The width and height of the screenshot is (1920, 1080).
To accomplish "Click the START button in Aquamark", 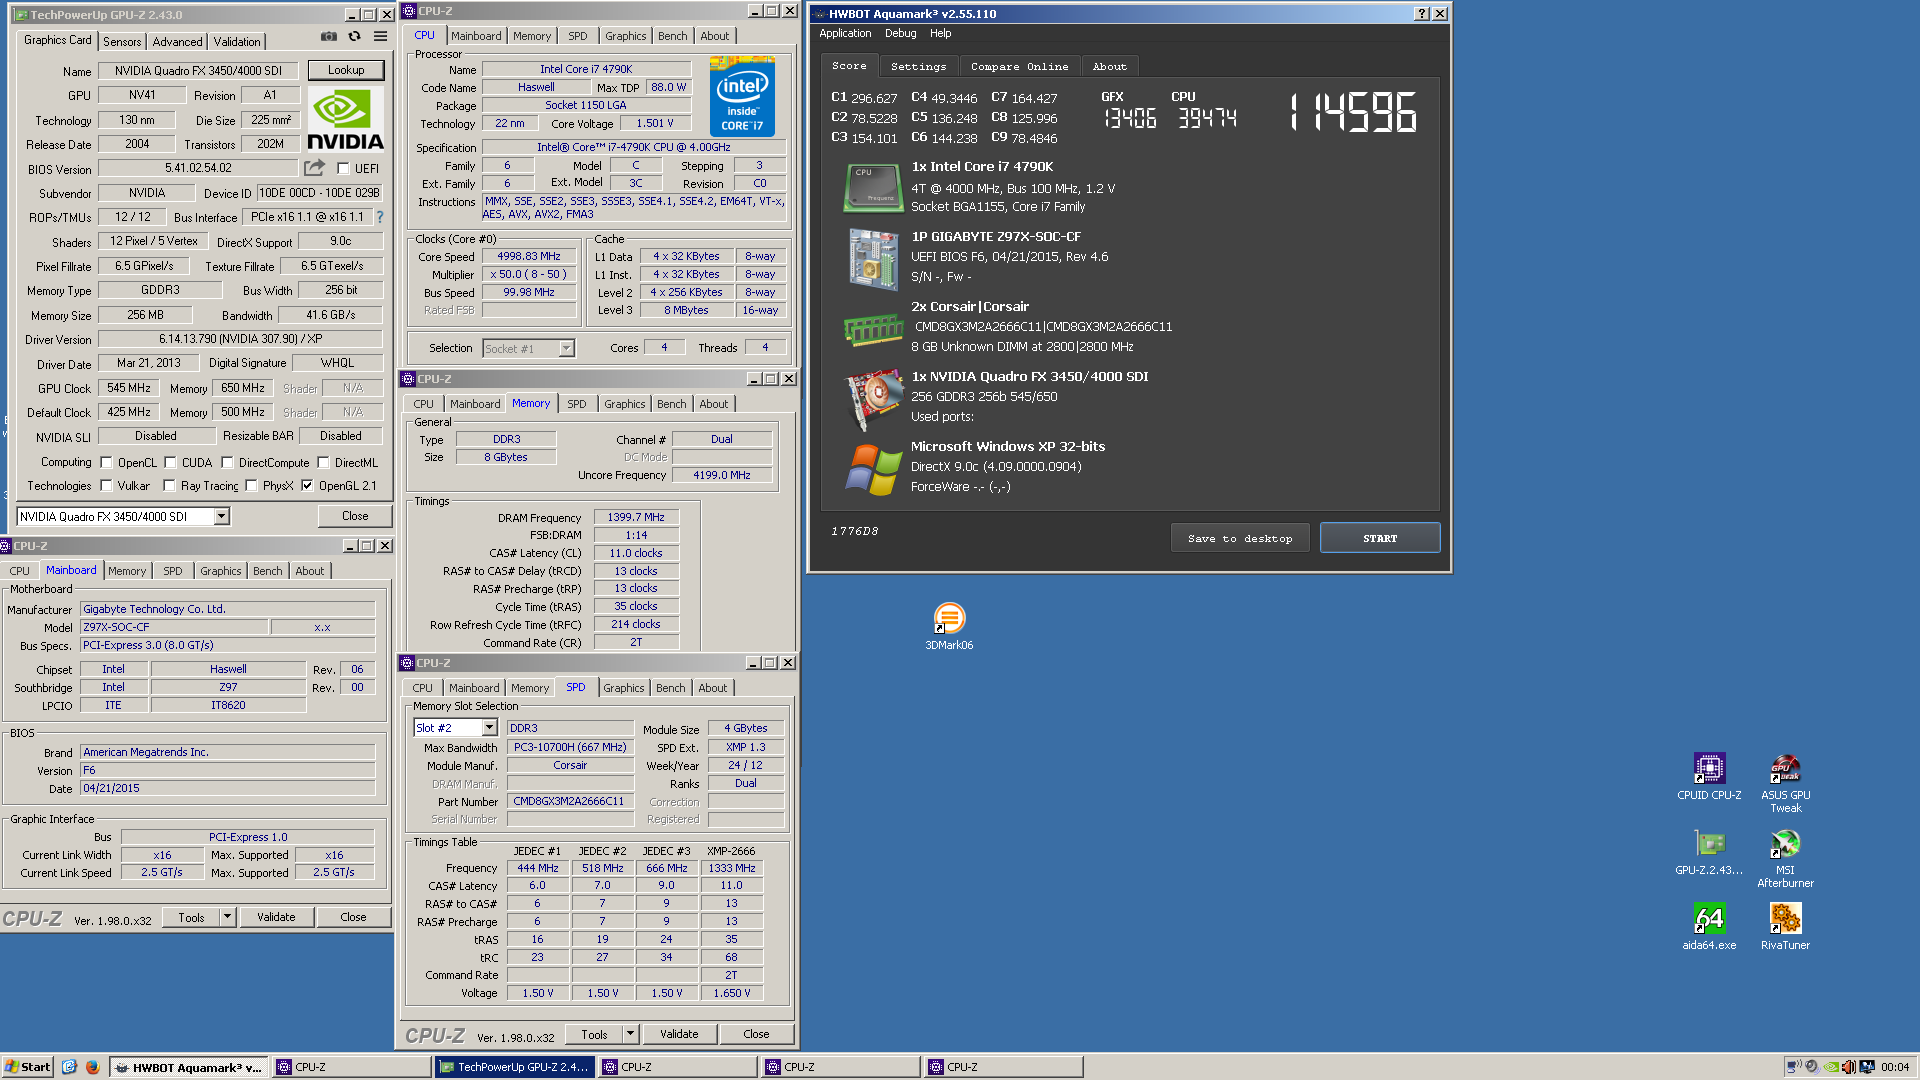I will coord(1380,538).
